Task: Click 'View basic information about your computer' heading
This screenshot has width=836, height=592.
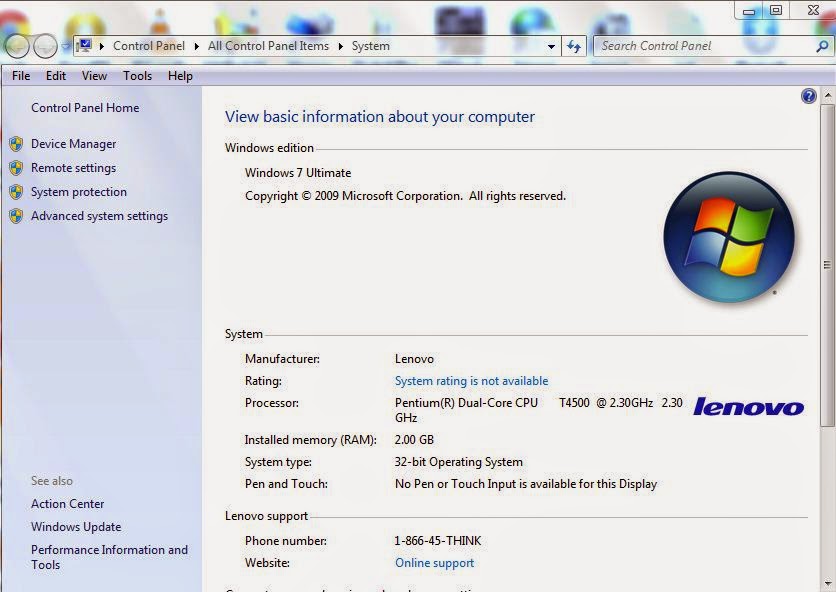Action: click(x=380, y=116)
